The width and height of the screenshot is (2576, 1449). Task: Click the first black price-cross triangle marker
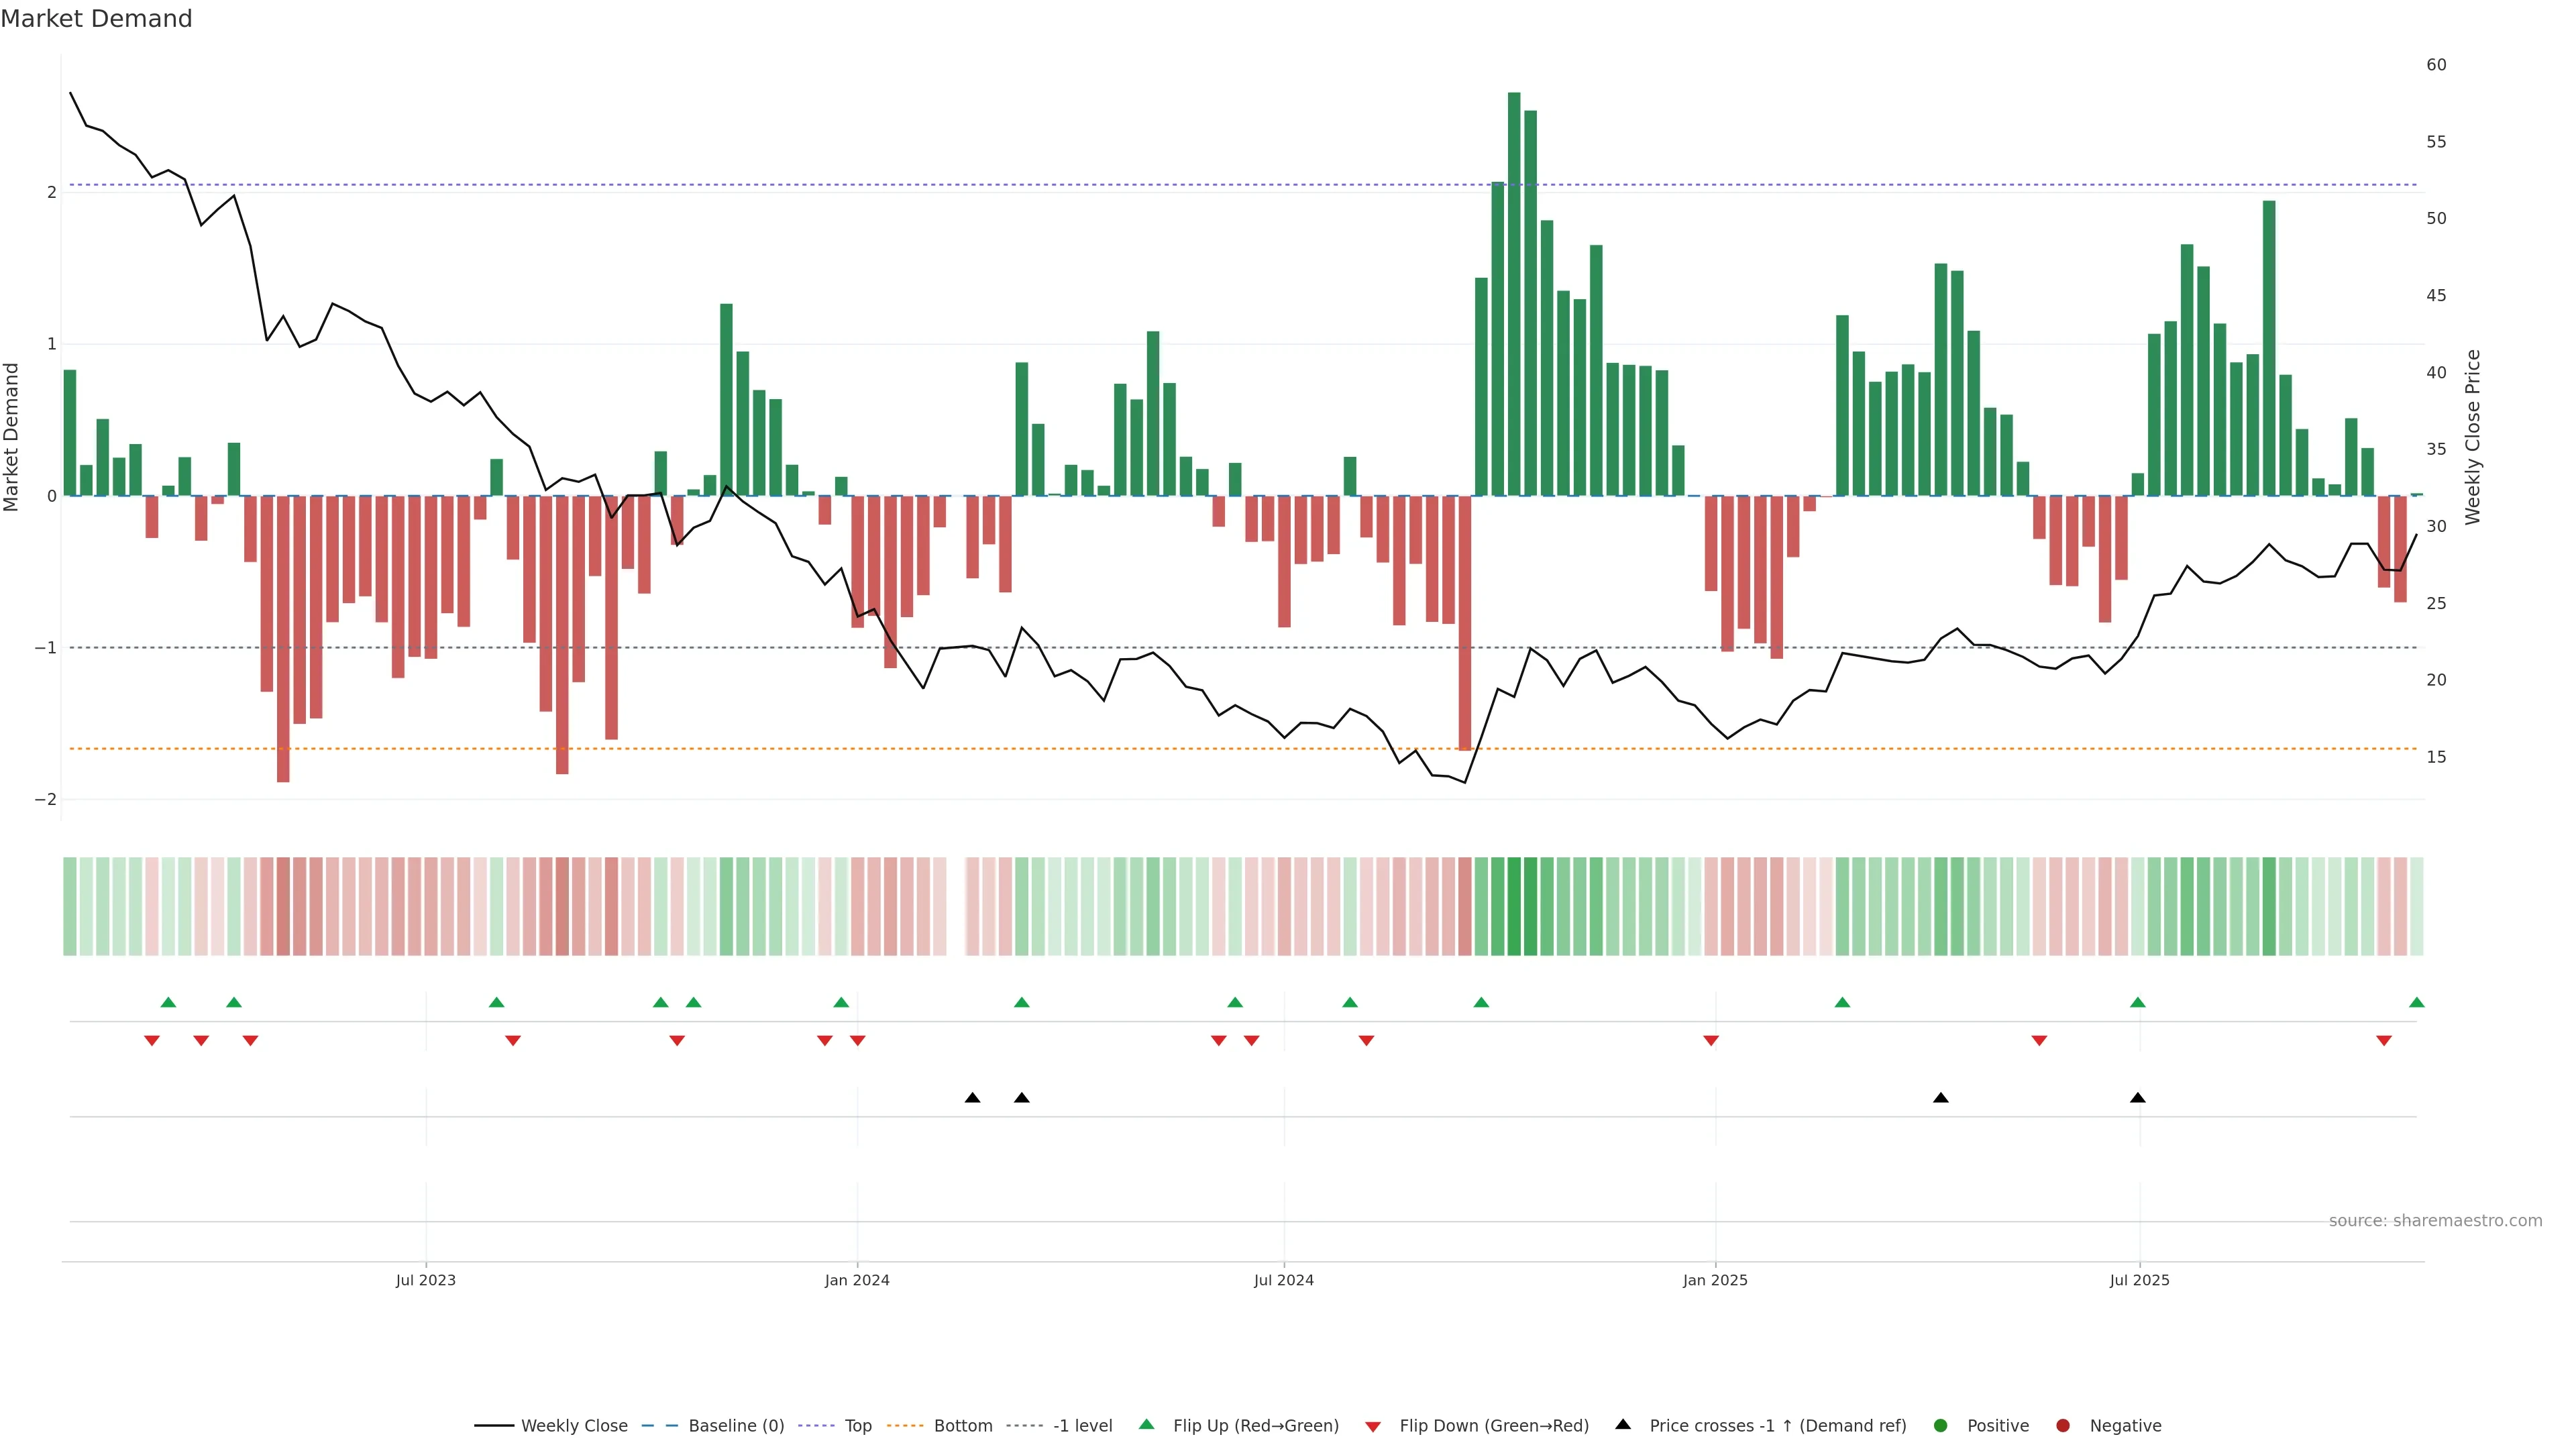click(972, 1098)
